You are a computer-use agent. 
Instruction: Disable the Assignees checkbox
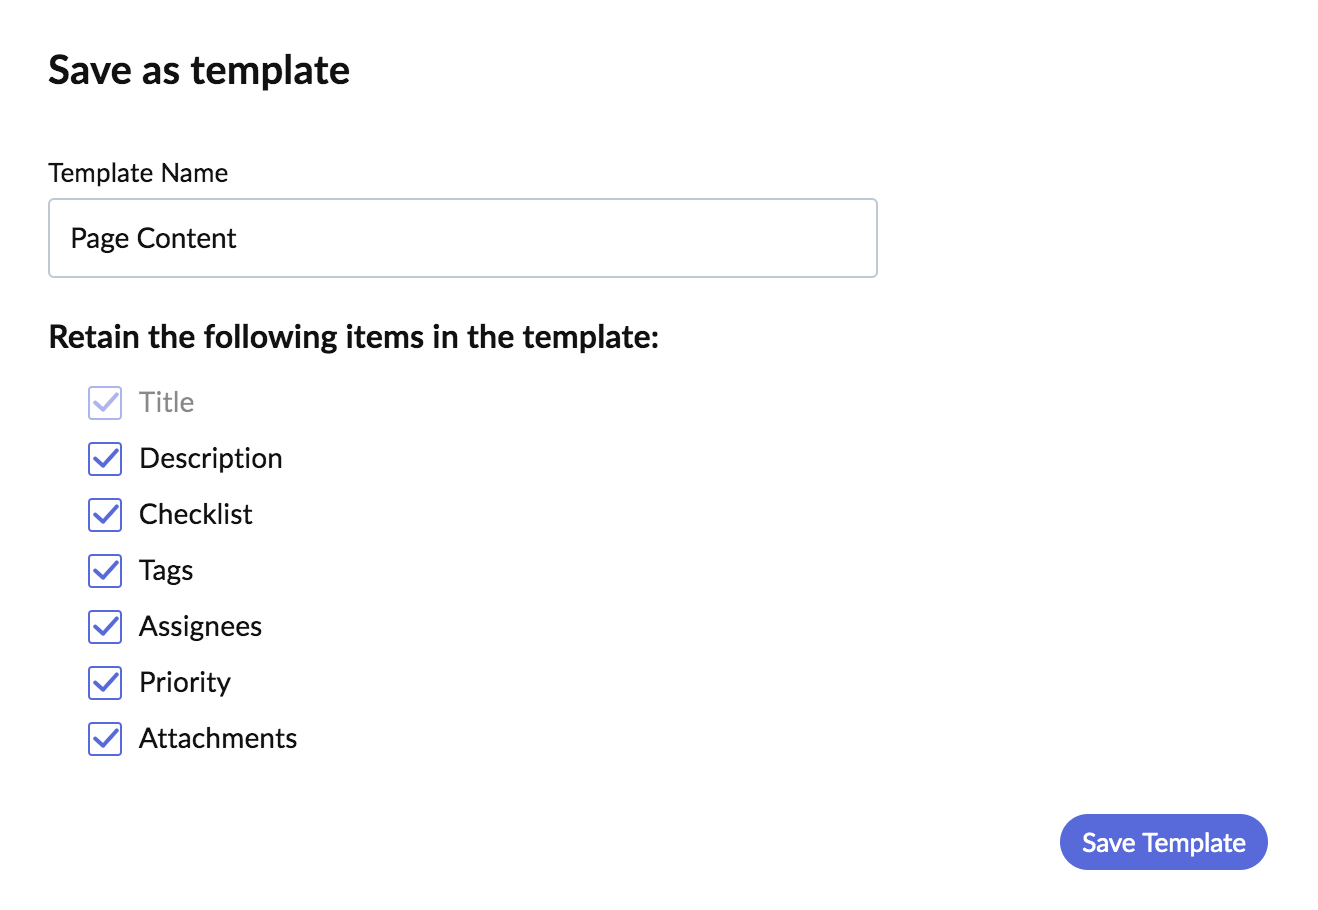pos(105,627)
